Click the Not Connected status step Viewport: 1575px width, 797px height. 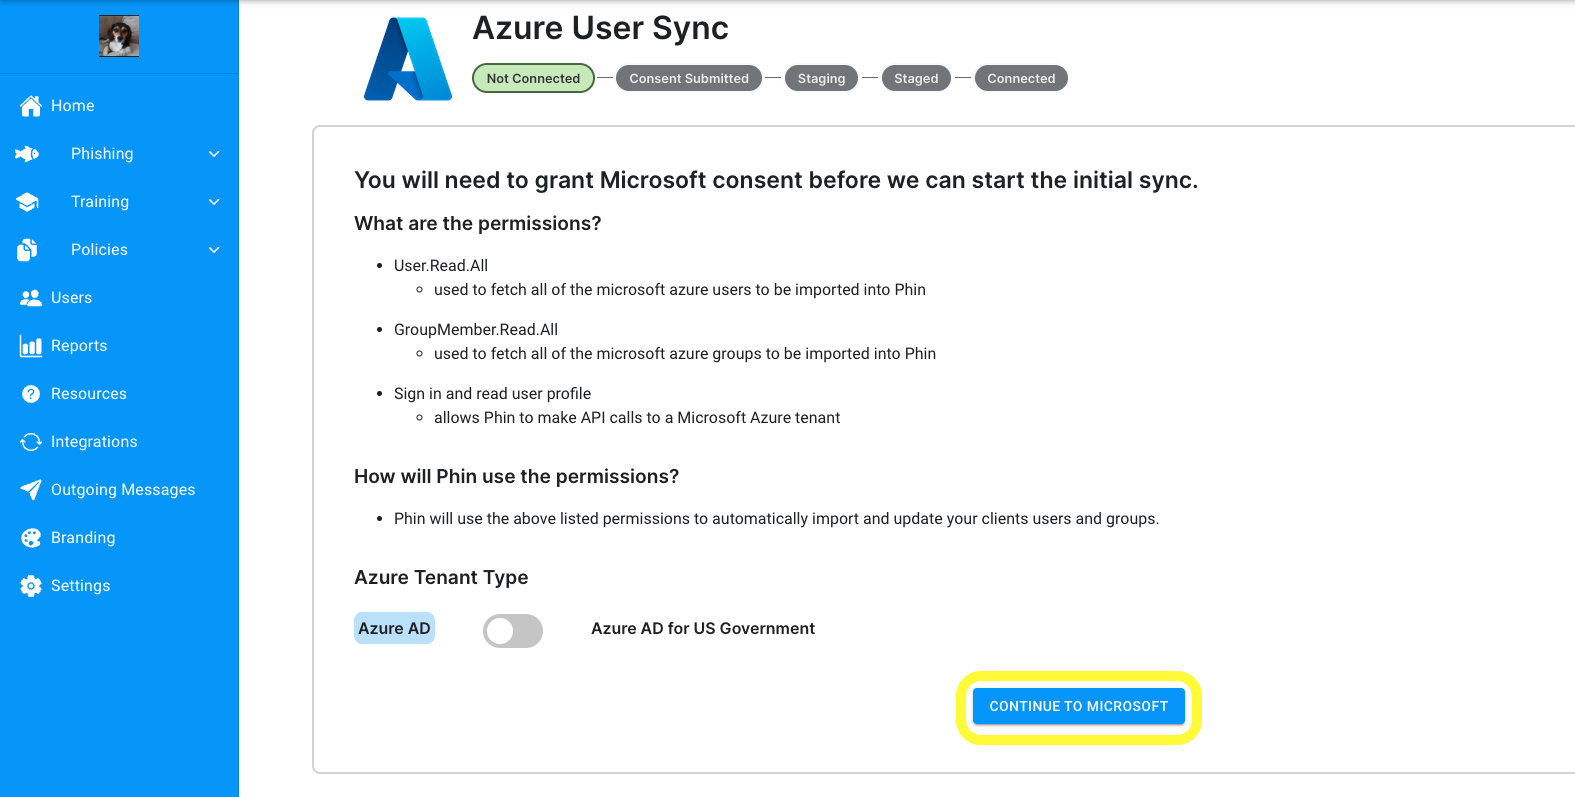tap(533, 78)
